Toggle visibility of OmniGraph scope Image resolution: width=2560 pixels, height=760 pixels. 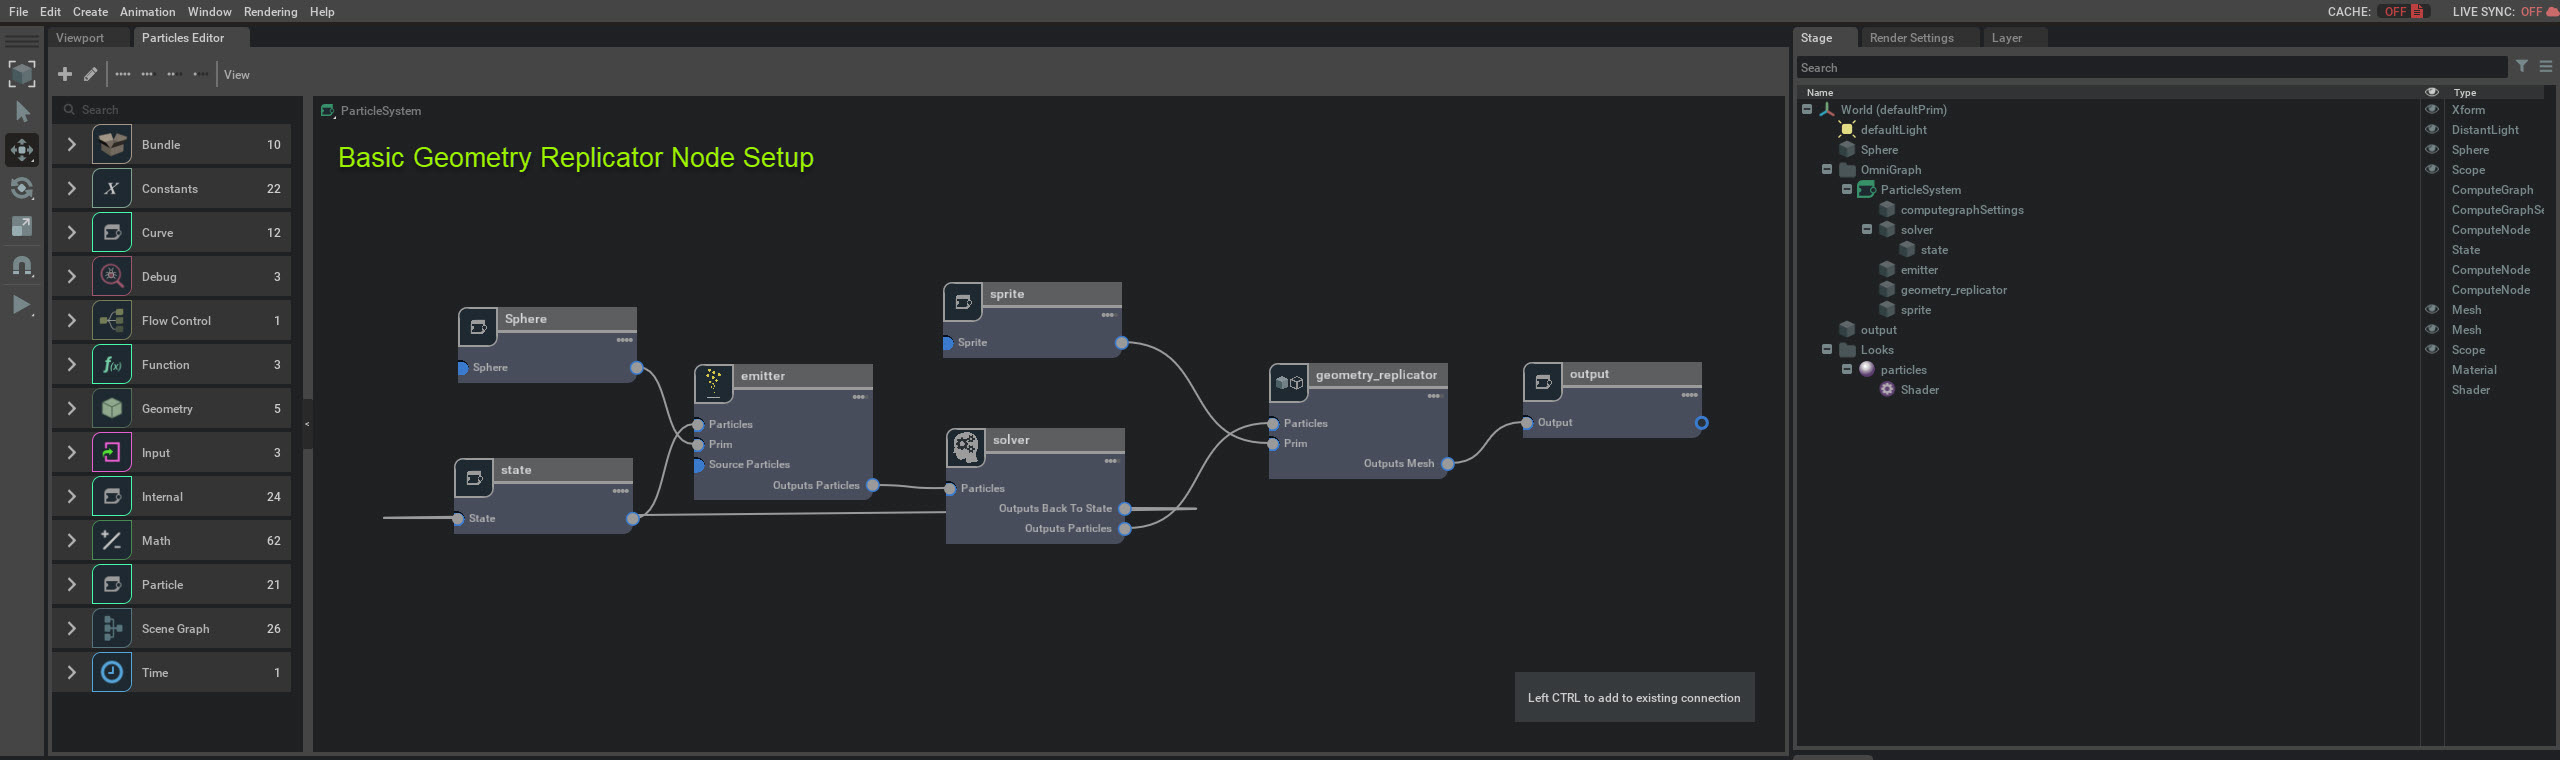(2432, 170)
